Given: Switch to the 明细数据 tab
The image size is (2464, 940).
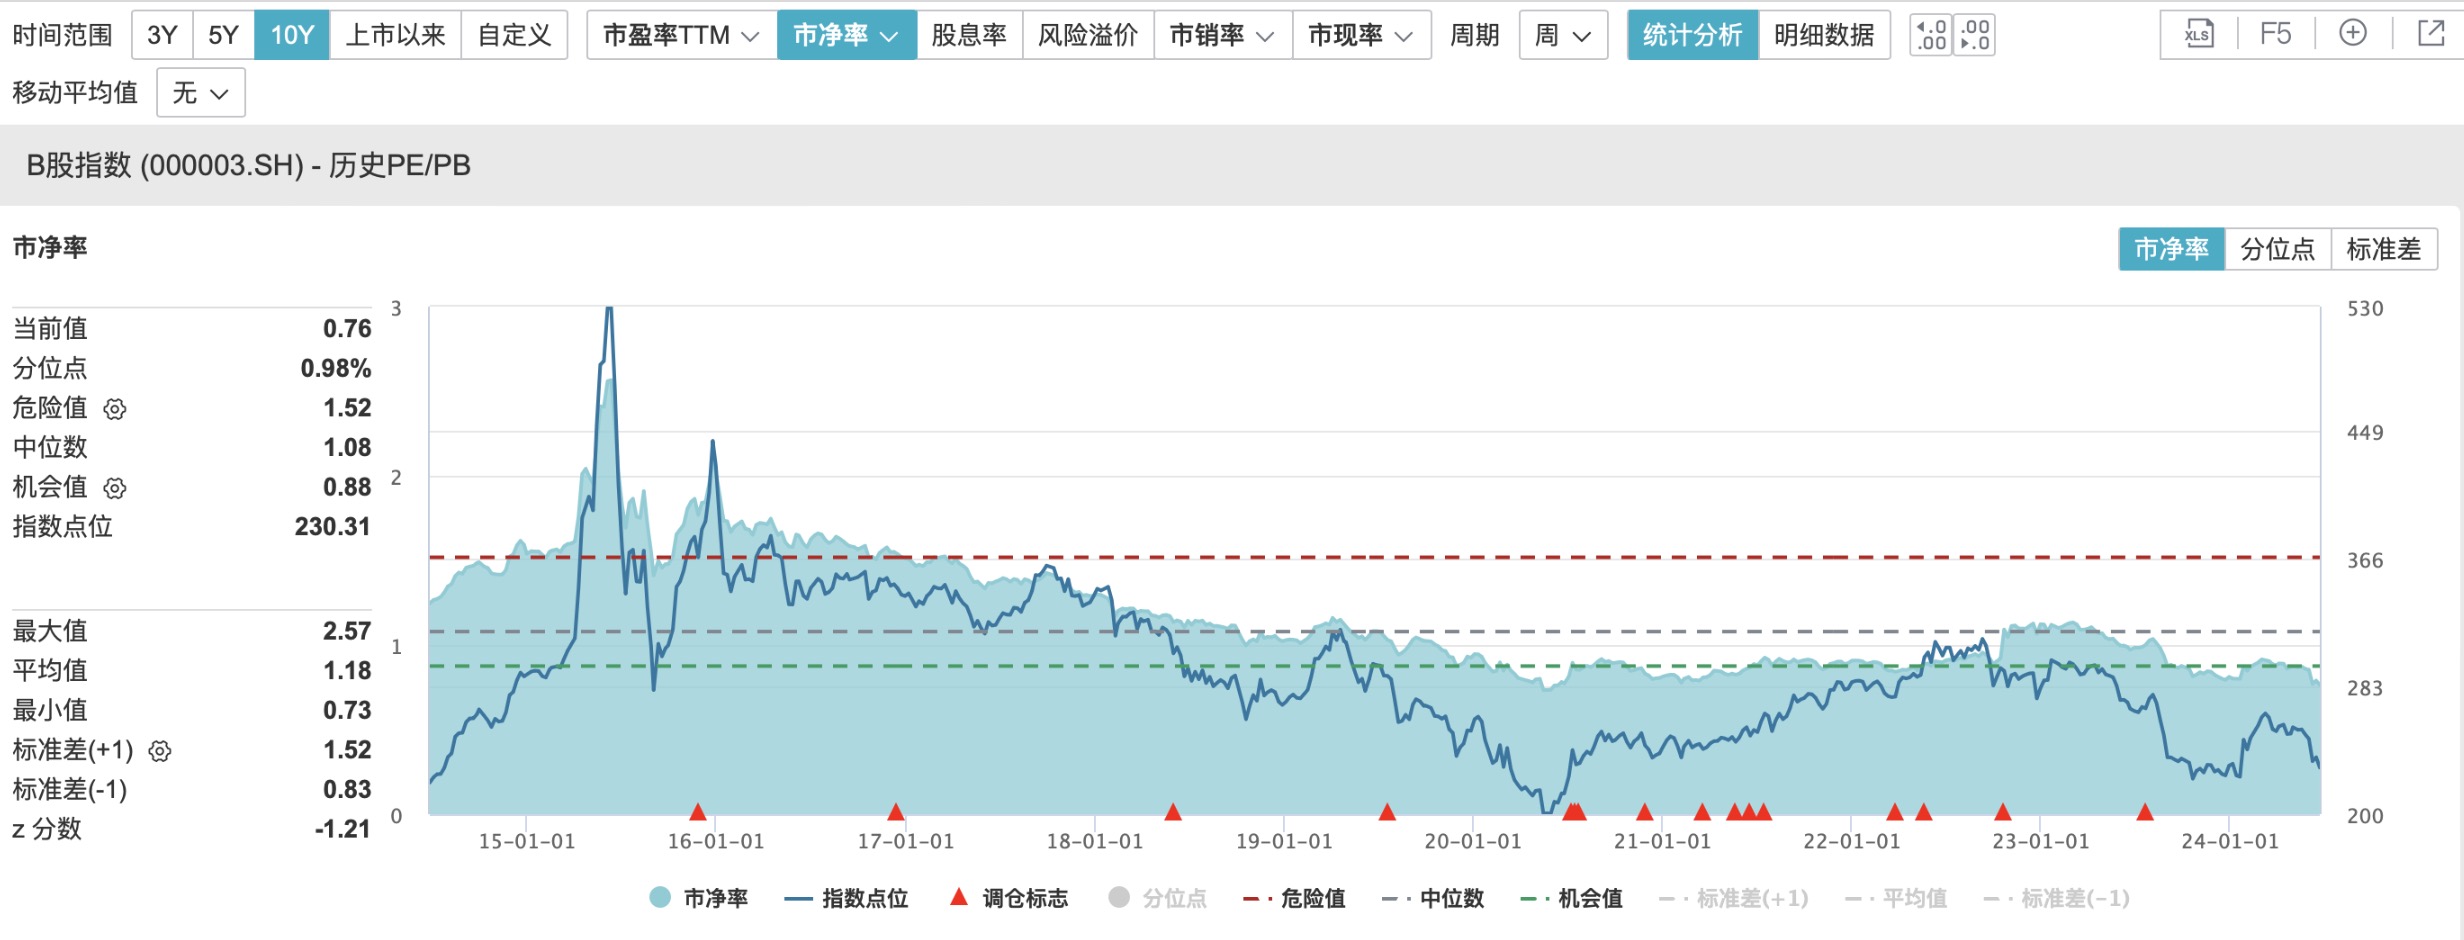Looking at the screenshot, I should pyautogui.click(x=1824, y=36).
